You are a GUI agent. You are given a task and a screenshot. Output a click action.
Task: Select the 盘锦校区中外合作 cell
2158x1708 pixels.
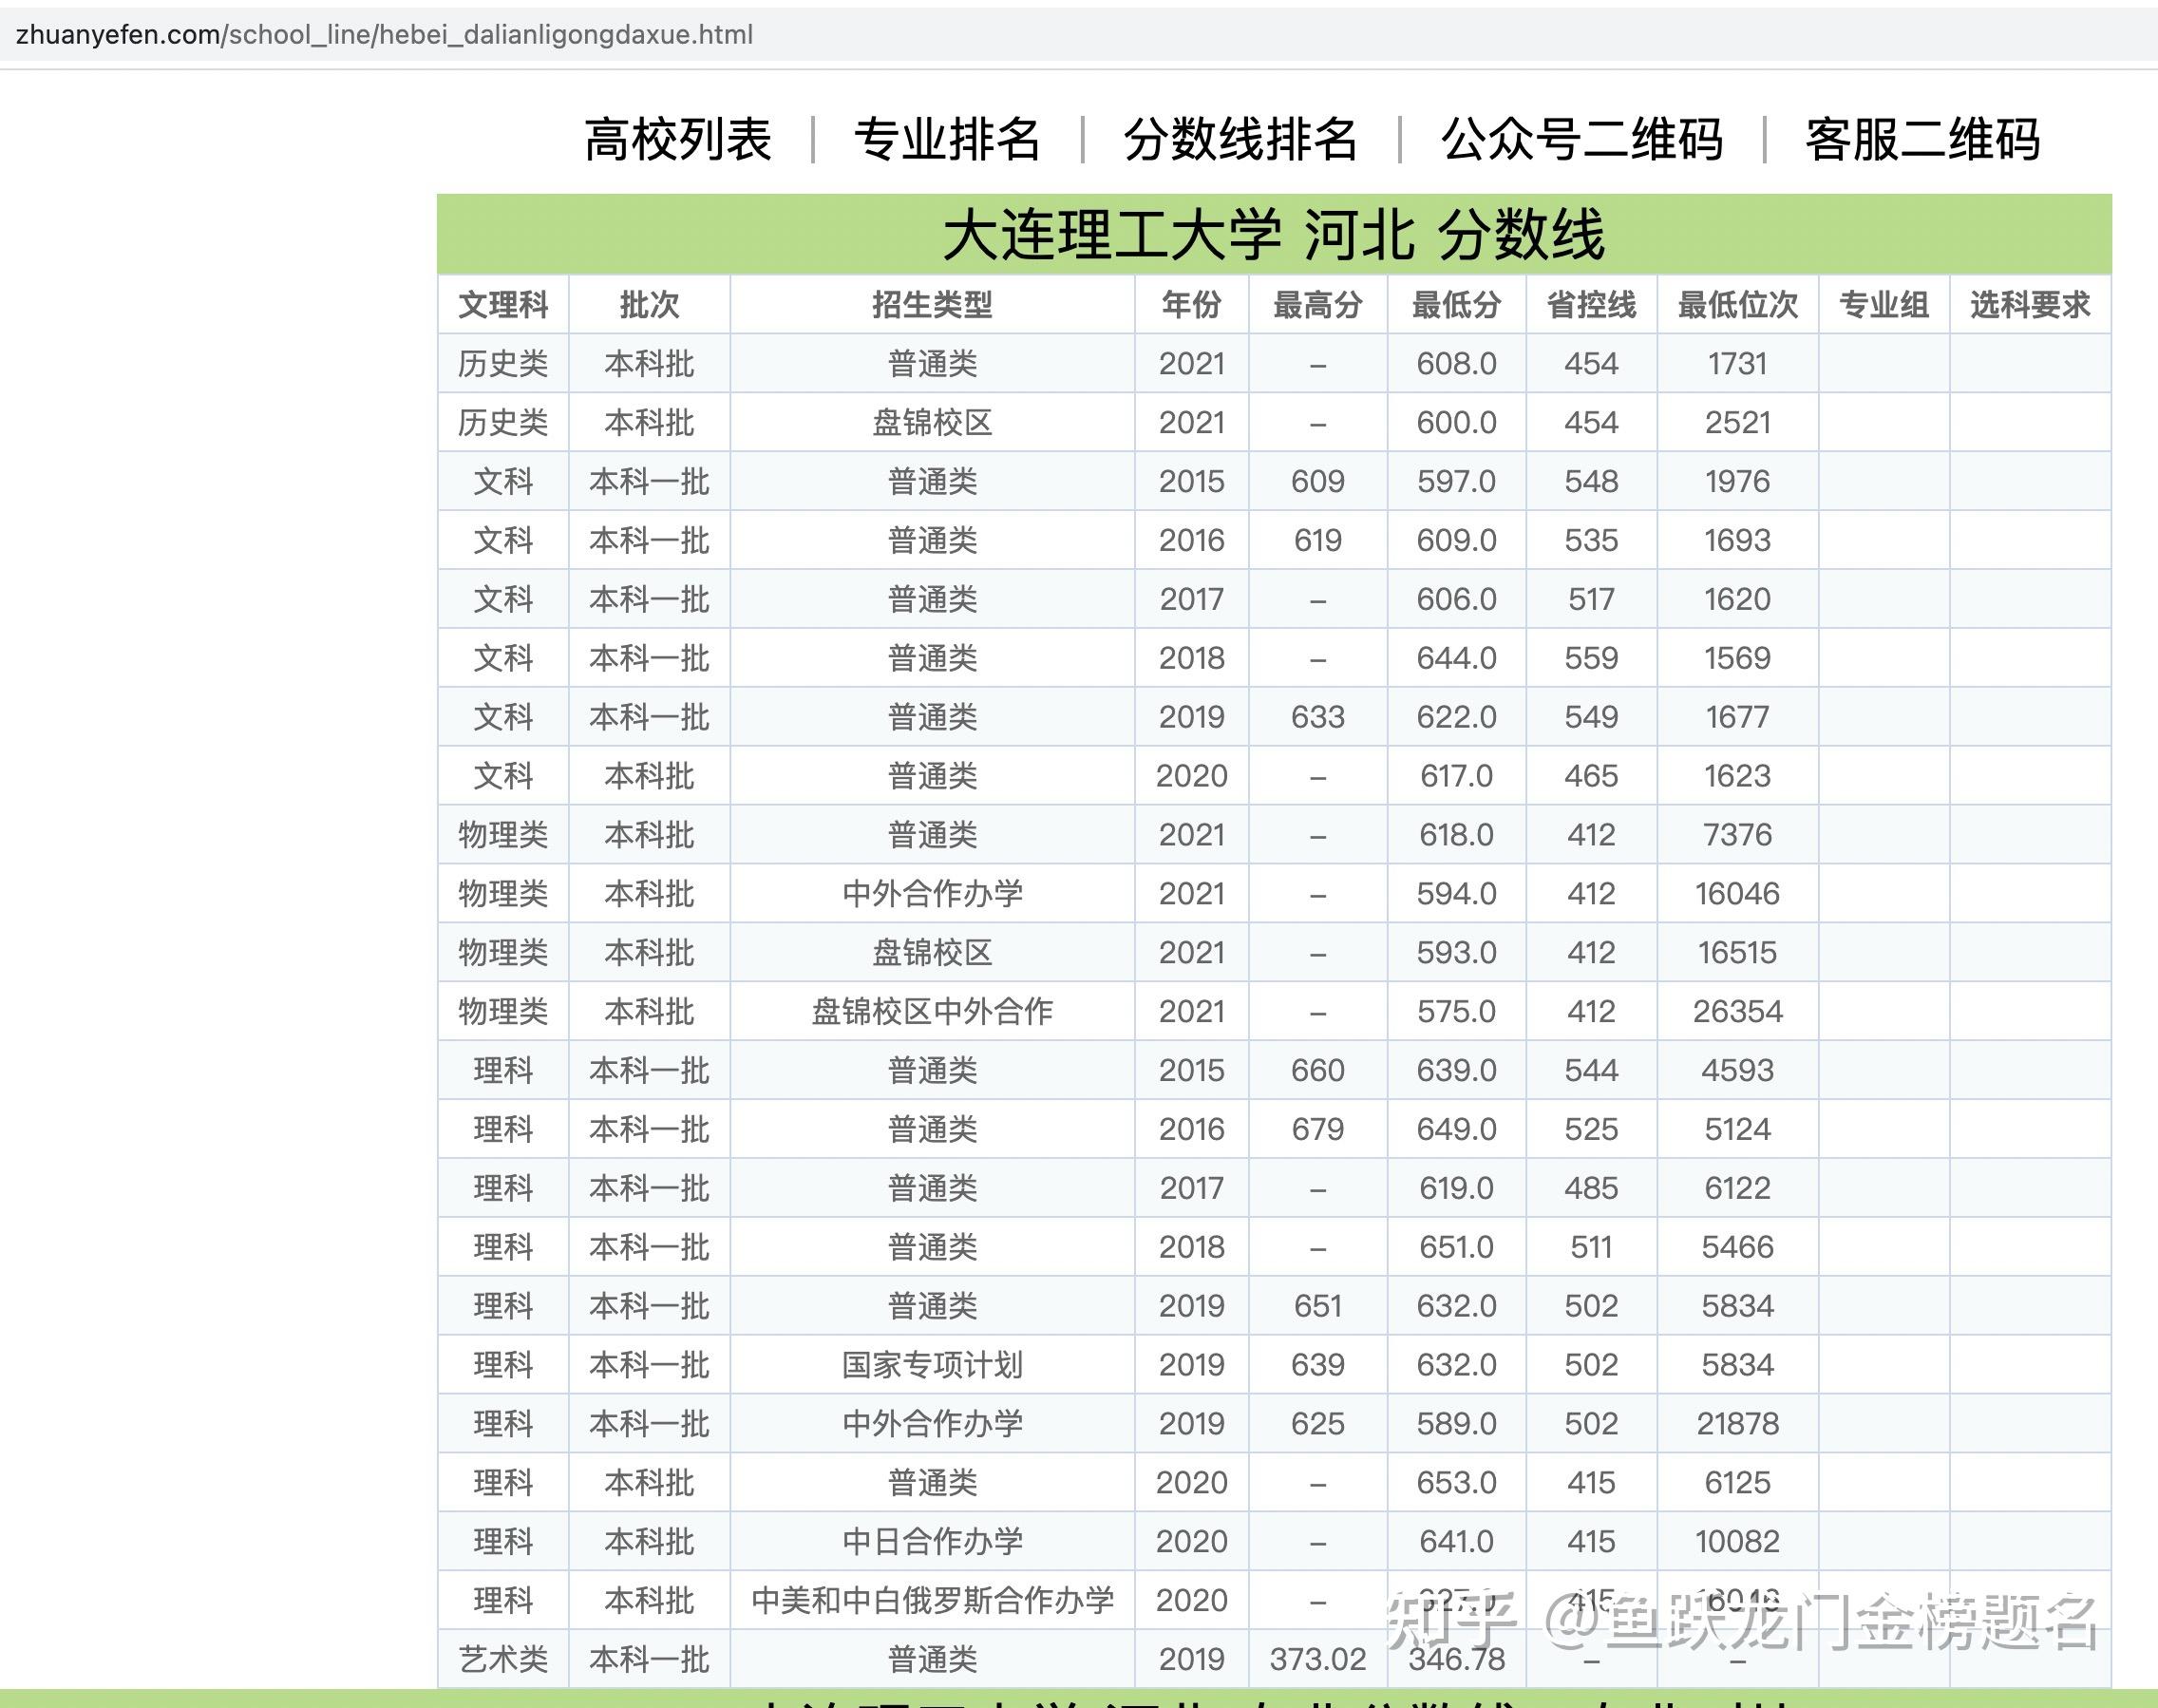click(932, 1012)
